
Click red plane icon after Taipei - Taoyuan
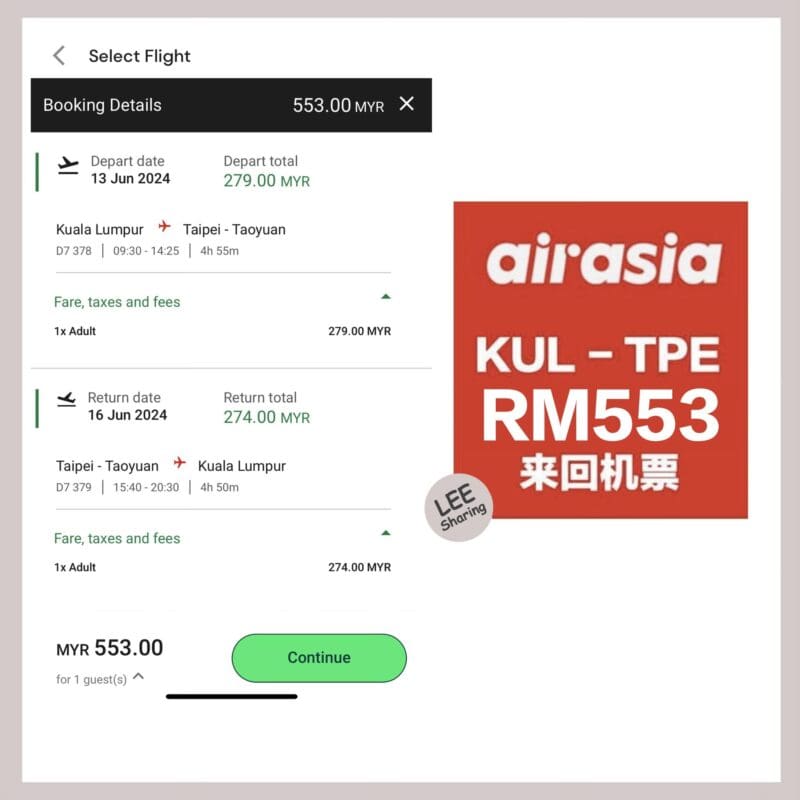coord(179,462)
